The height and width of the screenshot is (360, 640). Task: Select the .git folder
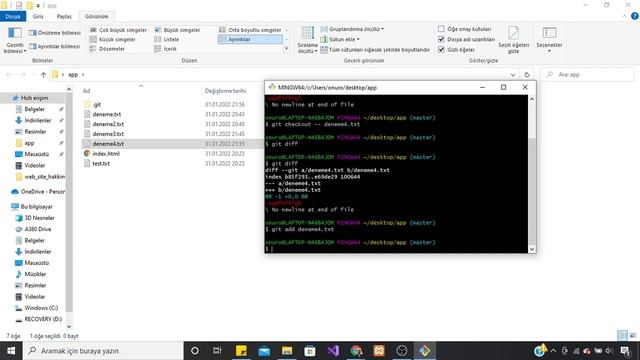[x=97, y=104]
